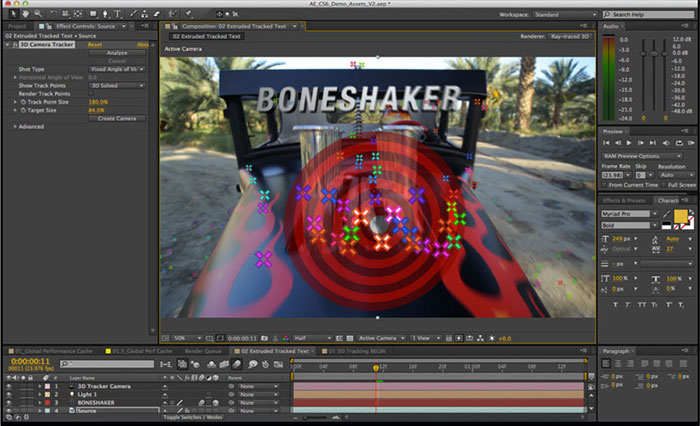Click Toggle Switches / Modes button
The image size is (700, 426).
[x=192, y=418]
